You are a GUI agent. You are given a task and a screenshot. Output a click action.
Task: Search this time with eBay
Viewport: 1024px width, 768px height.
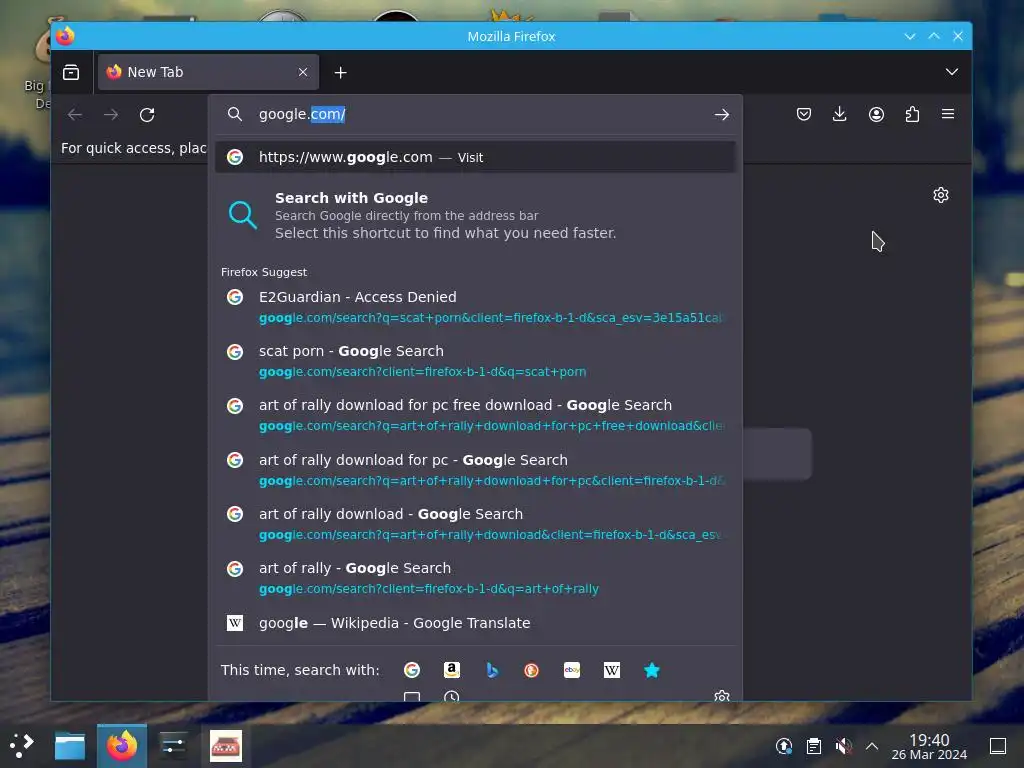(x=572, y=670)
